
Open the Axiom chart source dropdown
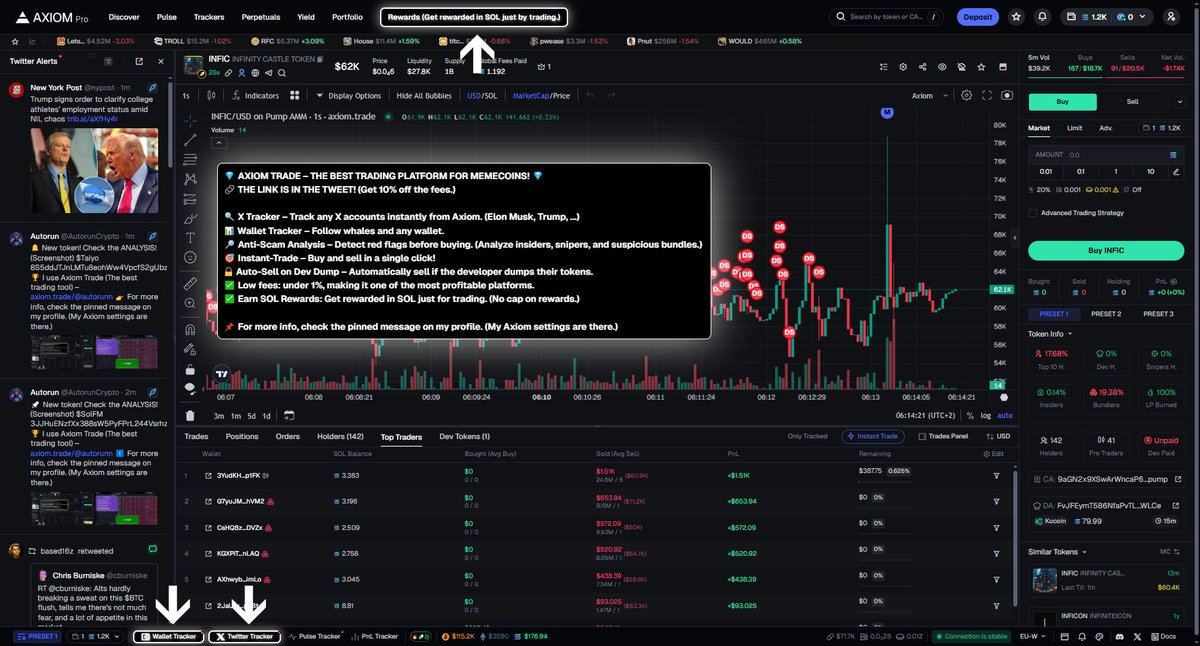pyautogui.click(x=928, y=96)
